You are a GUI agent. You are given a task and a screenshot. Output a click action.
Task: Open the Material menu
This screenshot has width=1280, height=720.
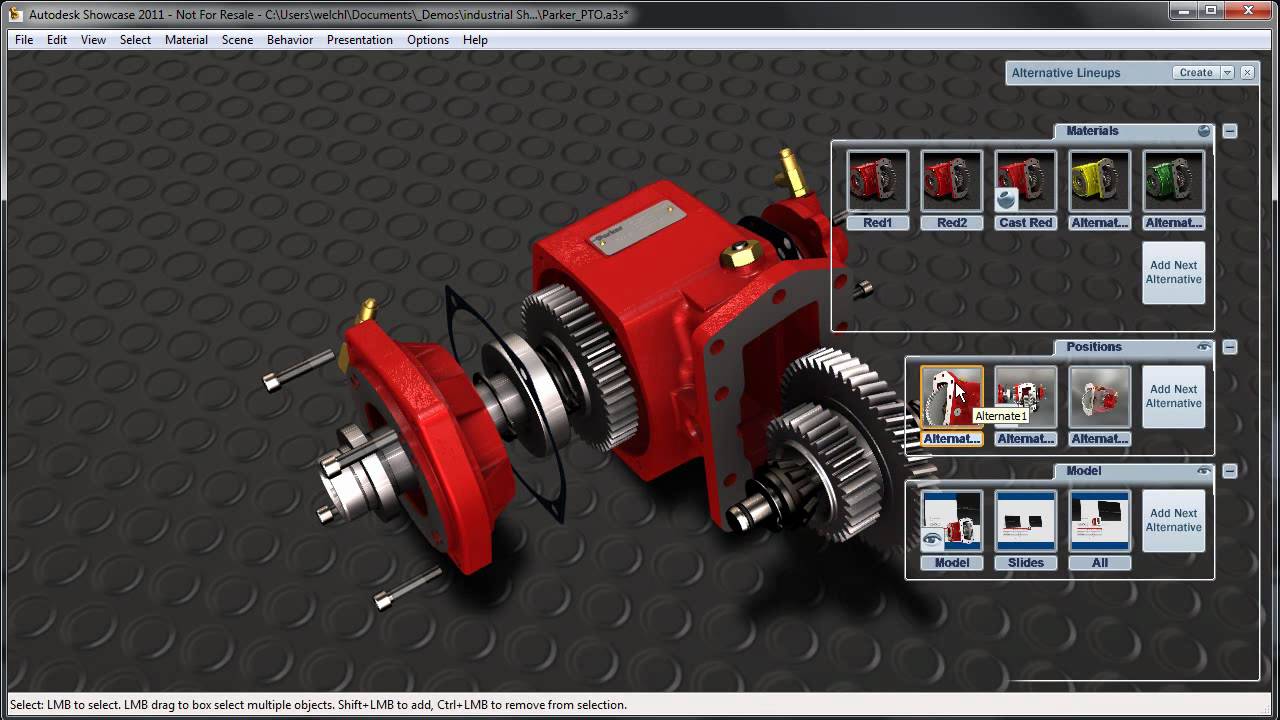(186, 40)
